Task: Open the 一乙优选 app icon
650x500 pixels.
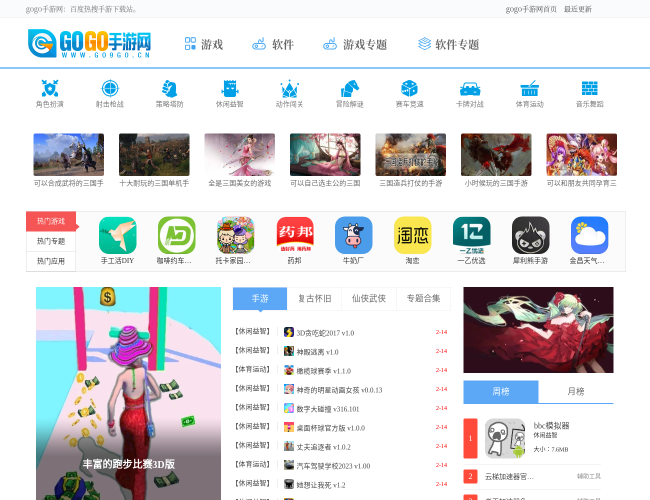Action: 472,235
